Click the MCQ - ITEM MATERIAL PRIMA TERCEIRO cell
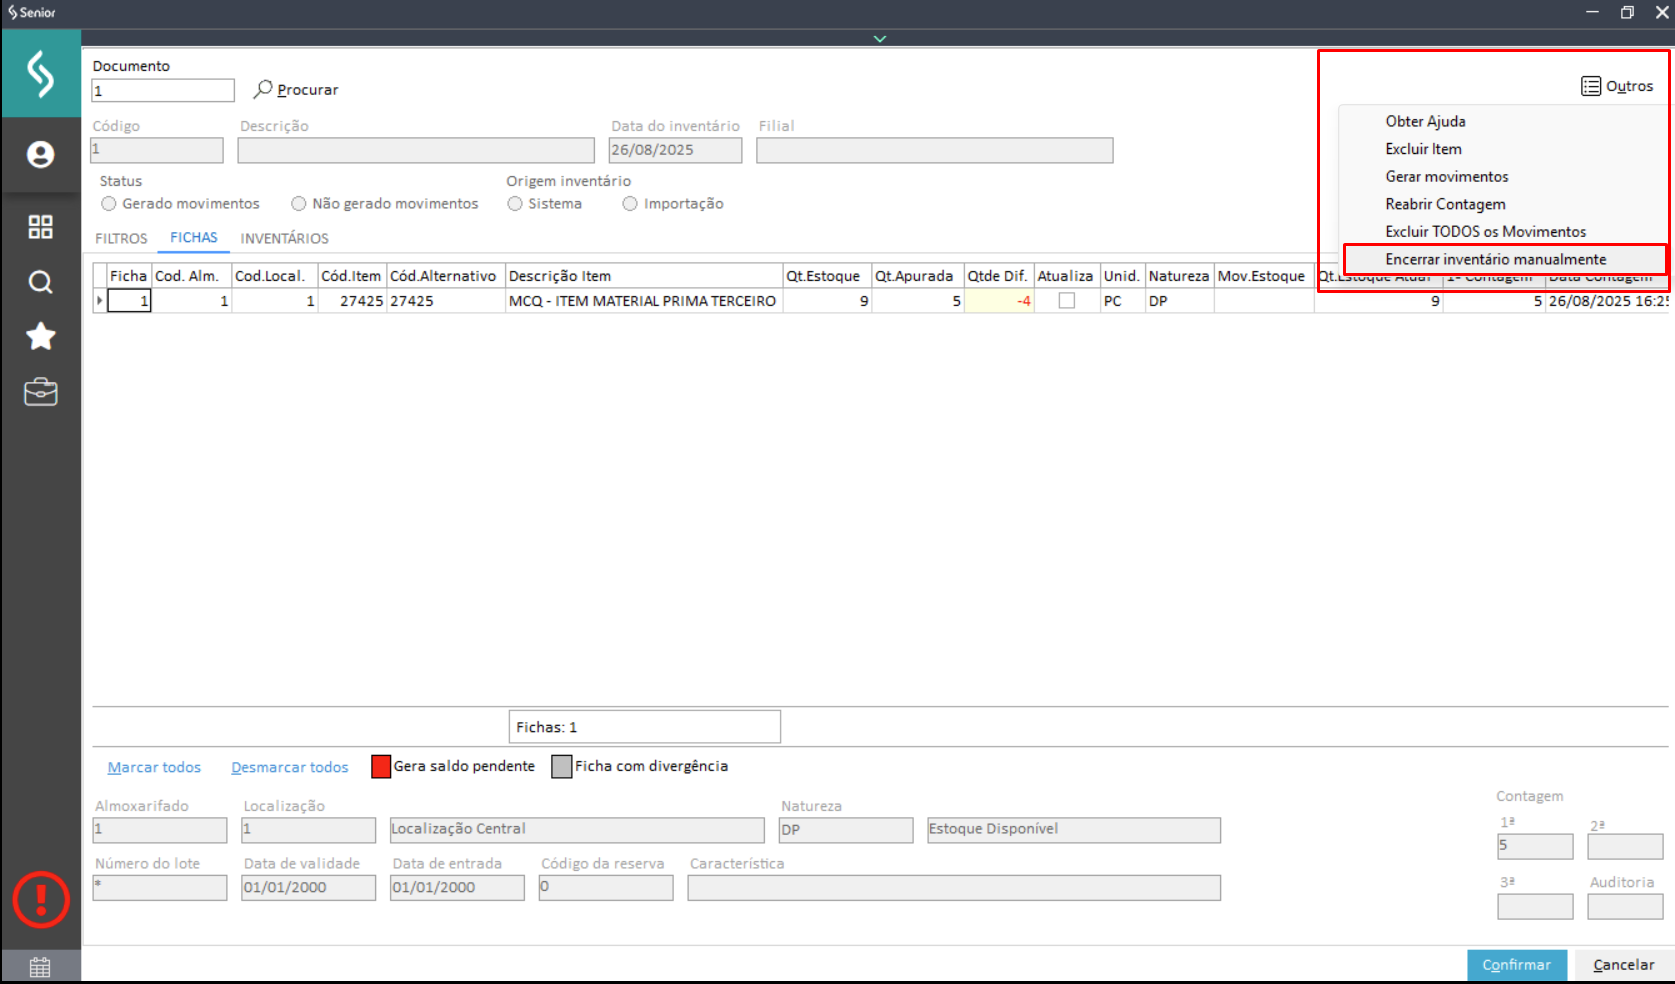The height and width of the screenshot is (984, 1675). [644, 300]
